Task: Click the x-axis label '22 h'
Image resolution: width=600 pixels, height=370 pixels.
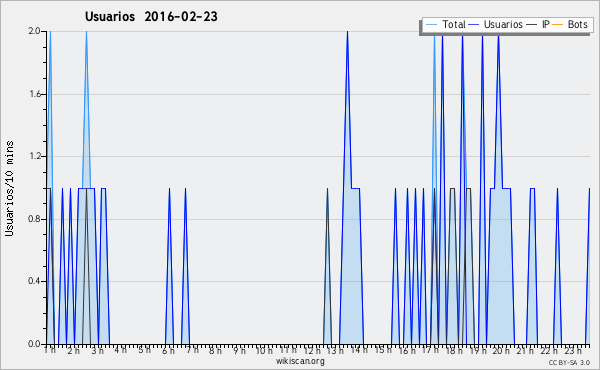Action: [549, 350]
